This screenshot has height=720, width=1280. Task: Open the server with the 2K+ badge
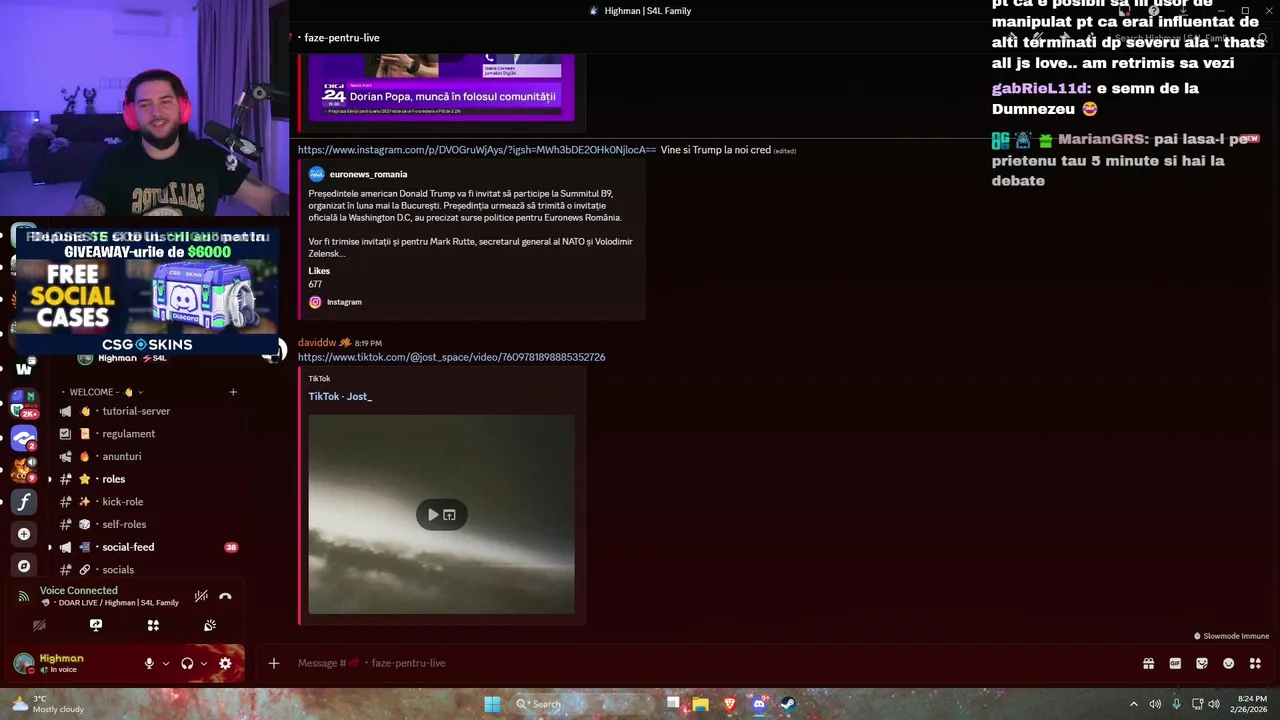coord(23,402)
